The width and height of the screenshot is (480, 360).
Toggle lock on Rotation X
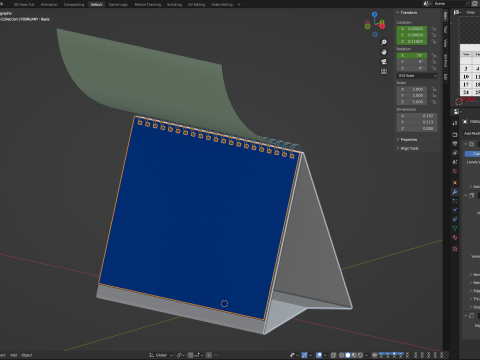coord(434,55)
